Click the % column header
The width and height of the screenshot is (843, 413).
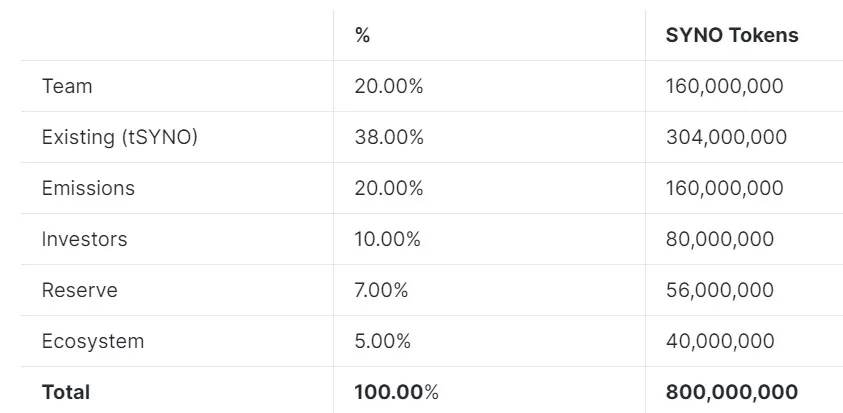click(362, 35)
